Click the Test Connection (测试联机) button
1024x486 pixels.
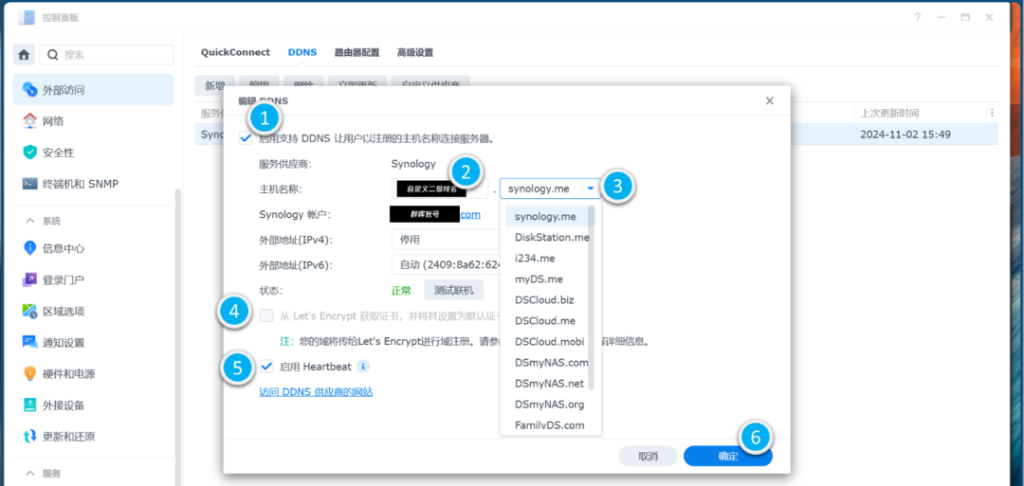coord(454,290)
